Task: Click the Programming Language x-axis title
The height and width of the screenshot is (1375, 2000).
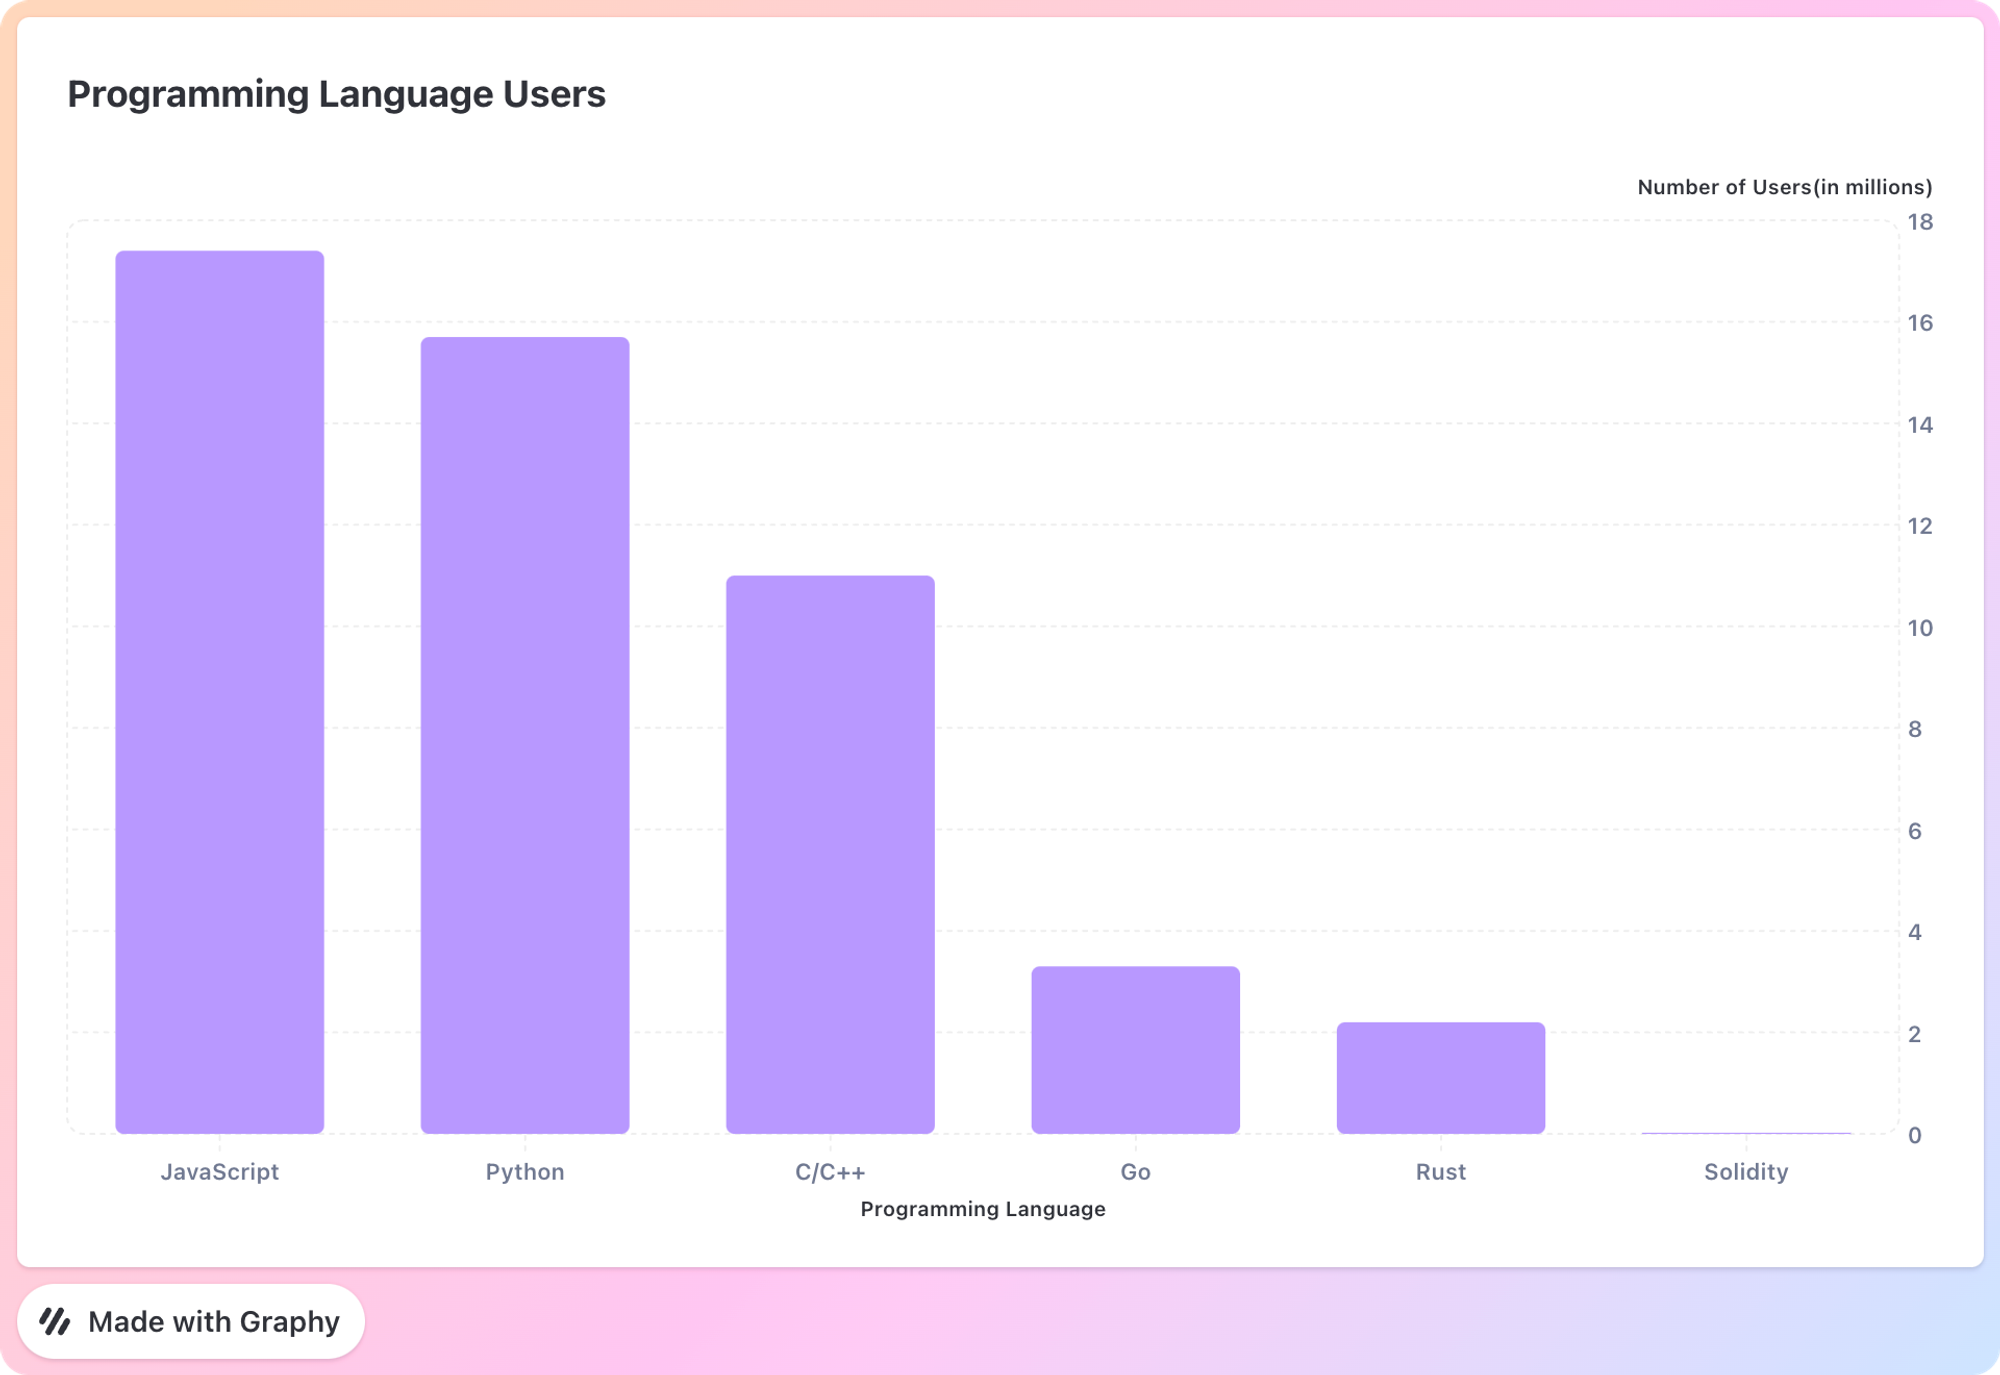Action: [983, 1209]
